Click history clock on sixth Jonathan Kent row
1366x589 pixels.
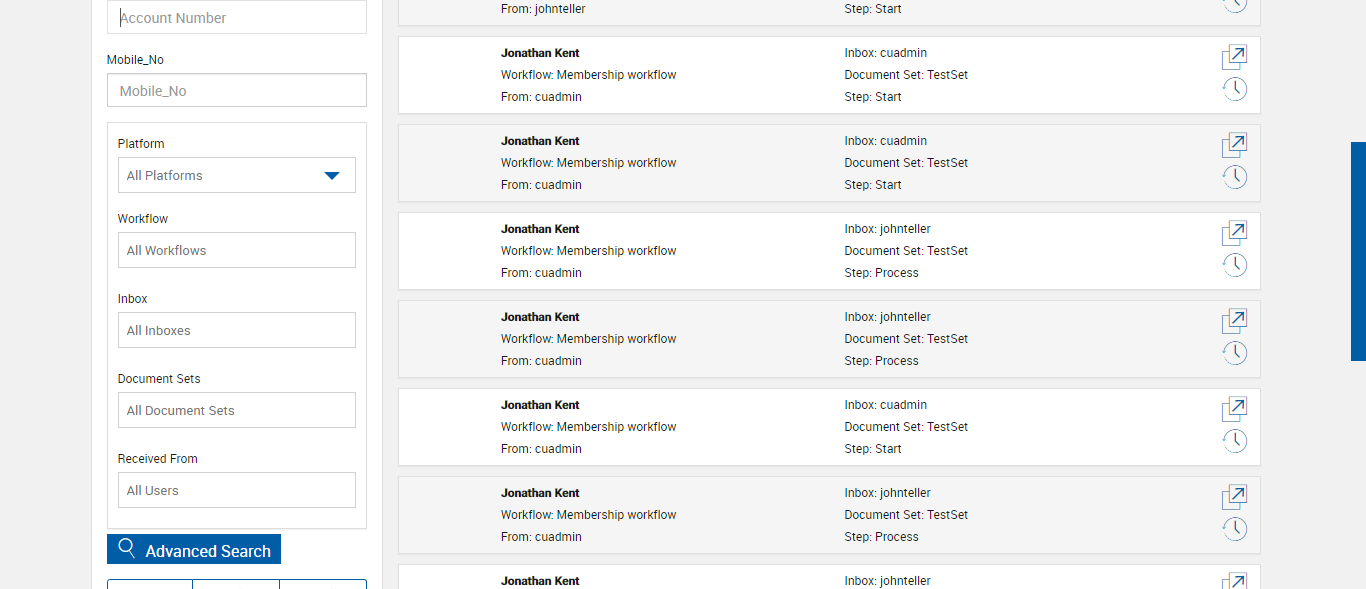pos(1235,529)
